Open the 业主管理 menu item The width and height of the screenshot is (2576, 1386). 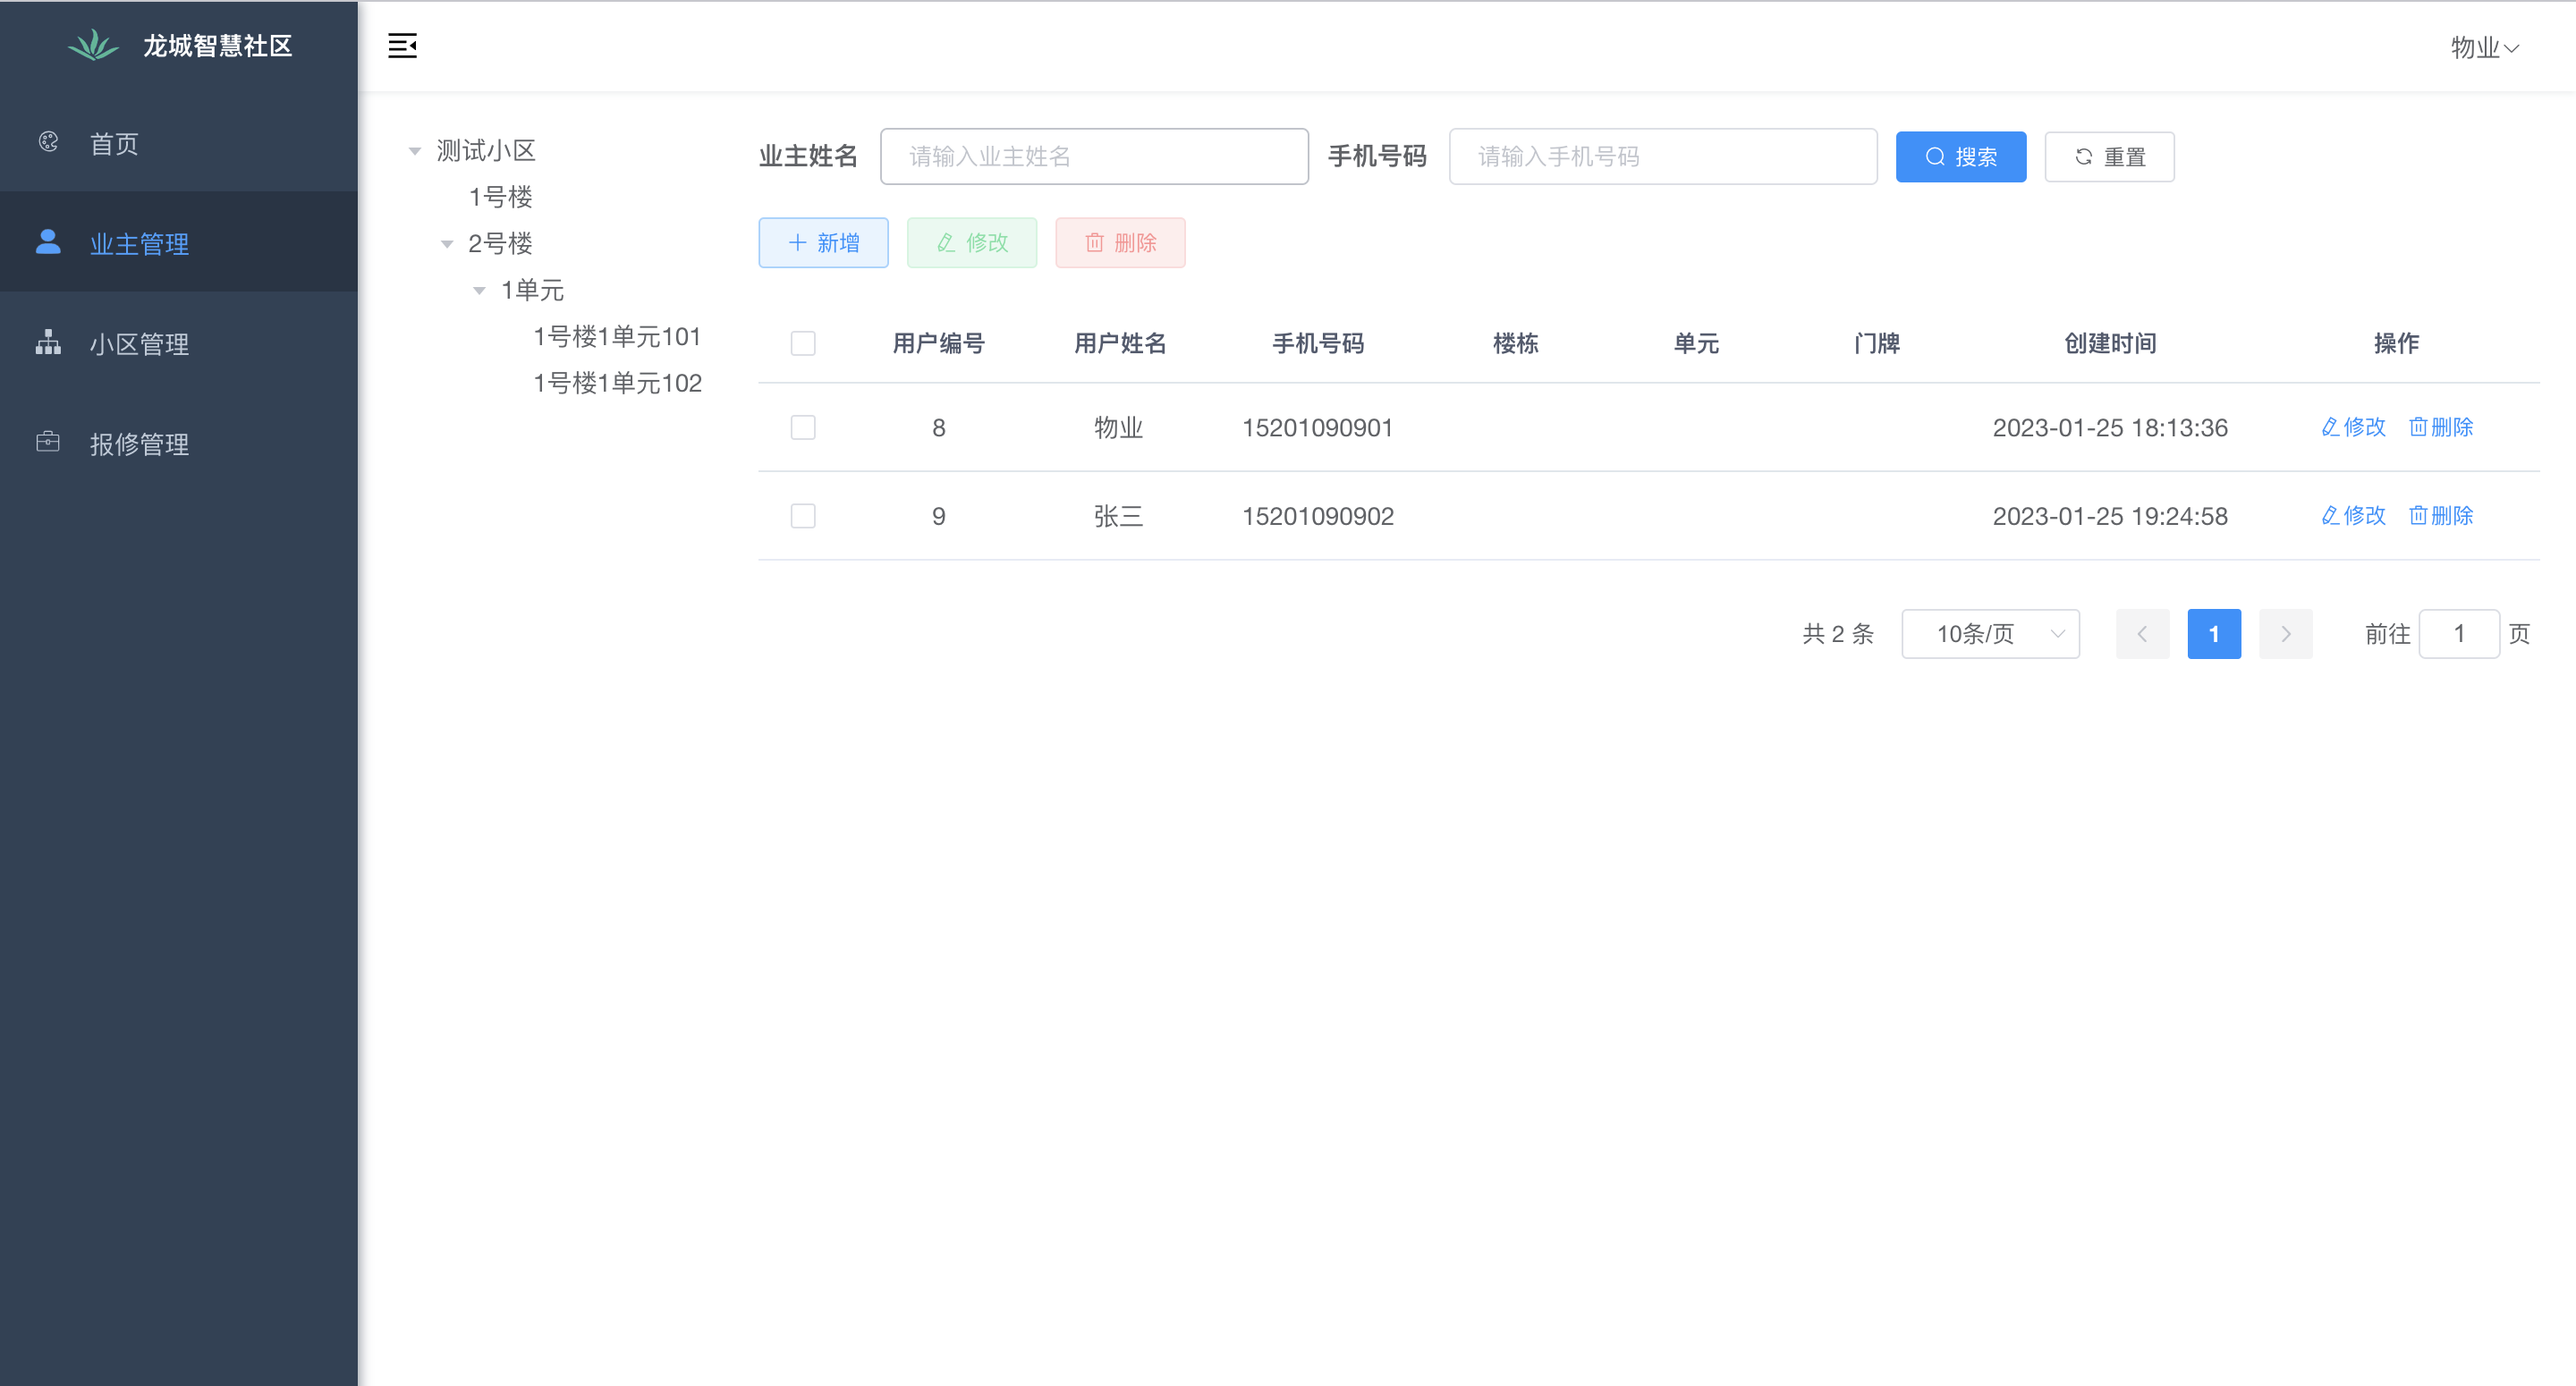(x=179, y=242)
